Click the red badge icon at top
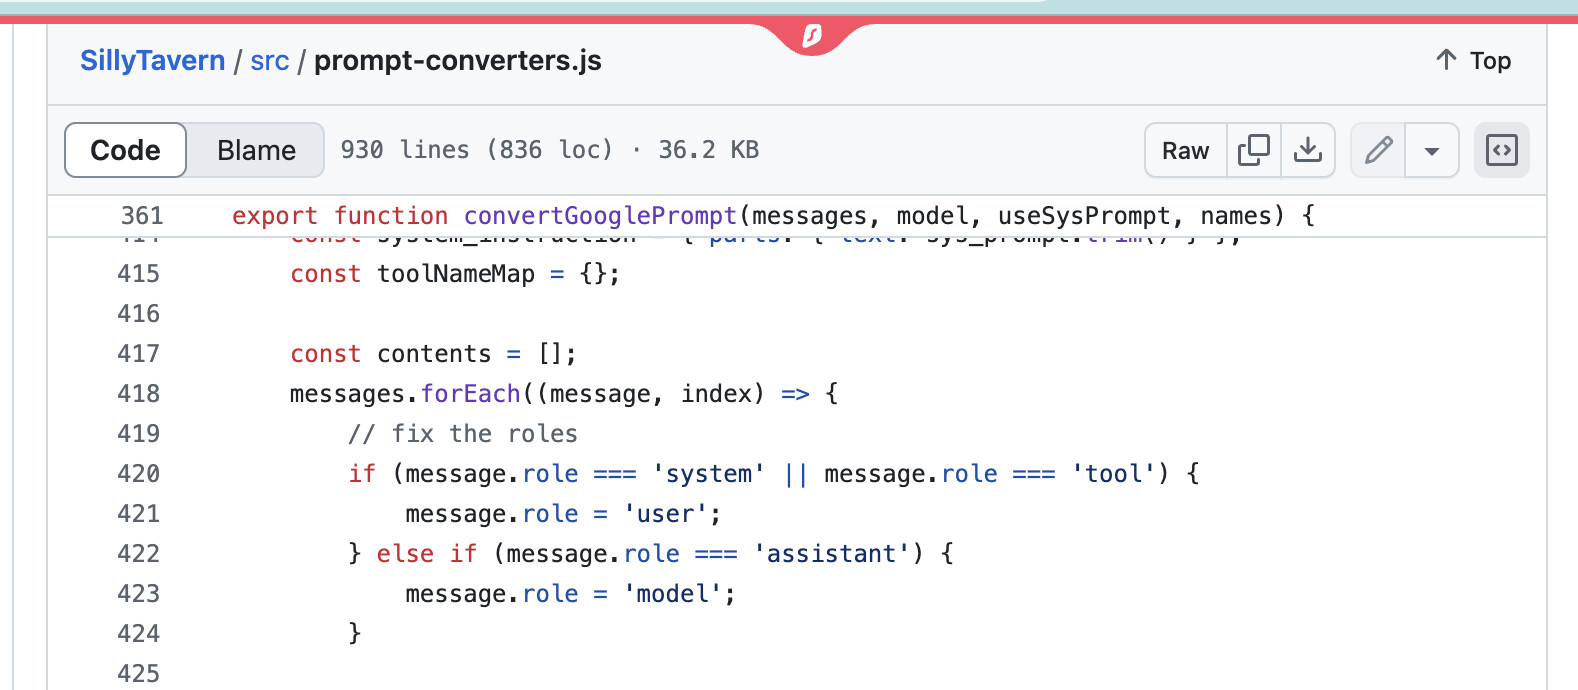Screen dimensions: 1578x690 pyautogui.click(x=812, y=37)
